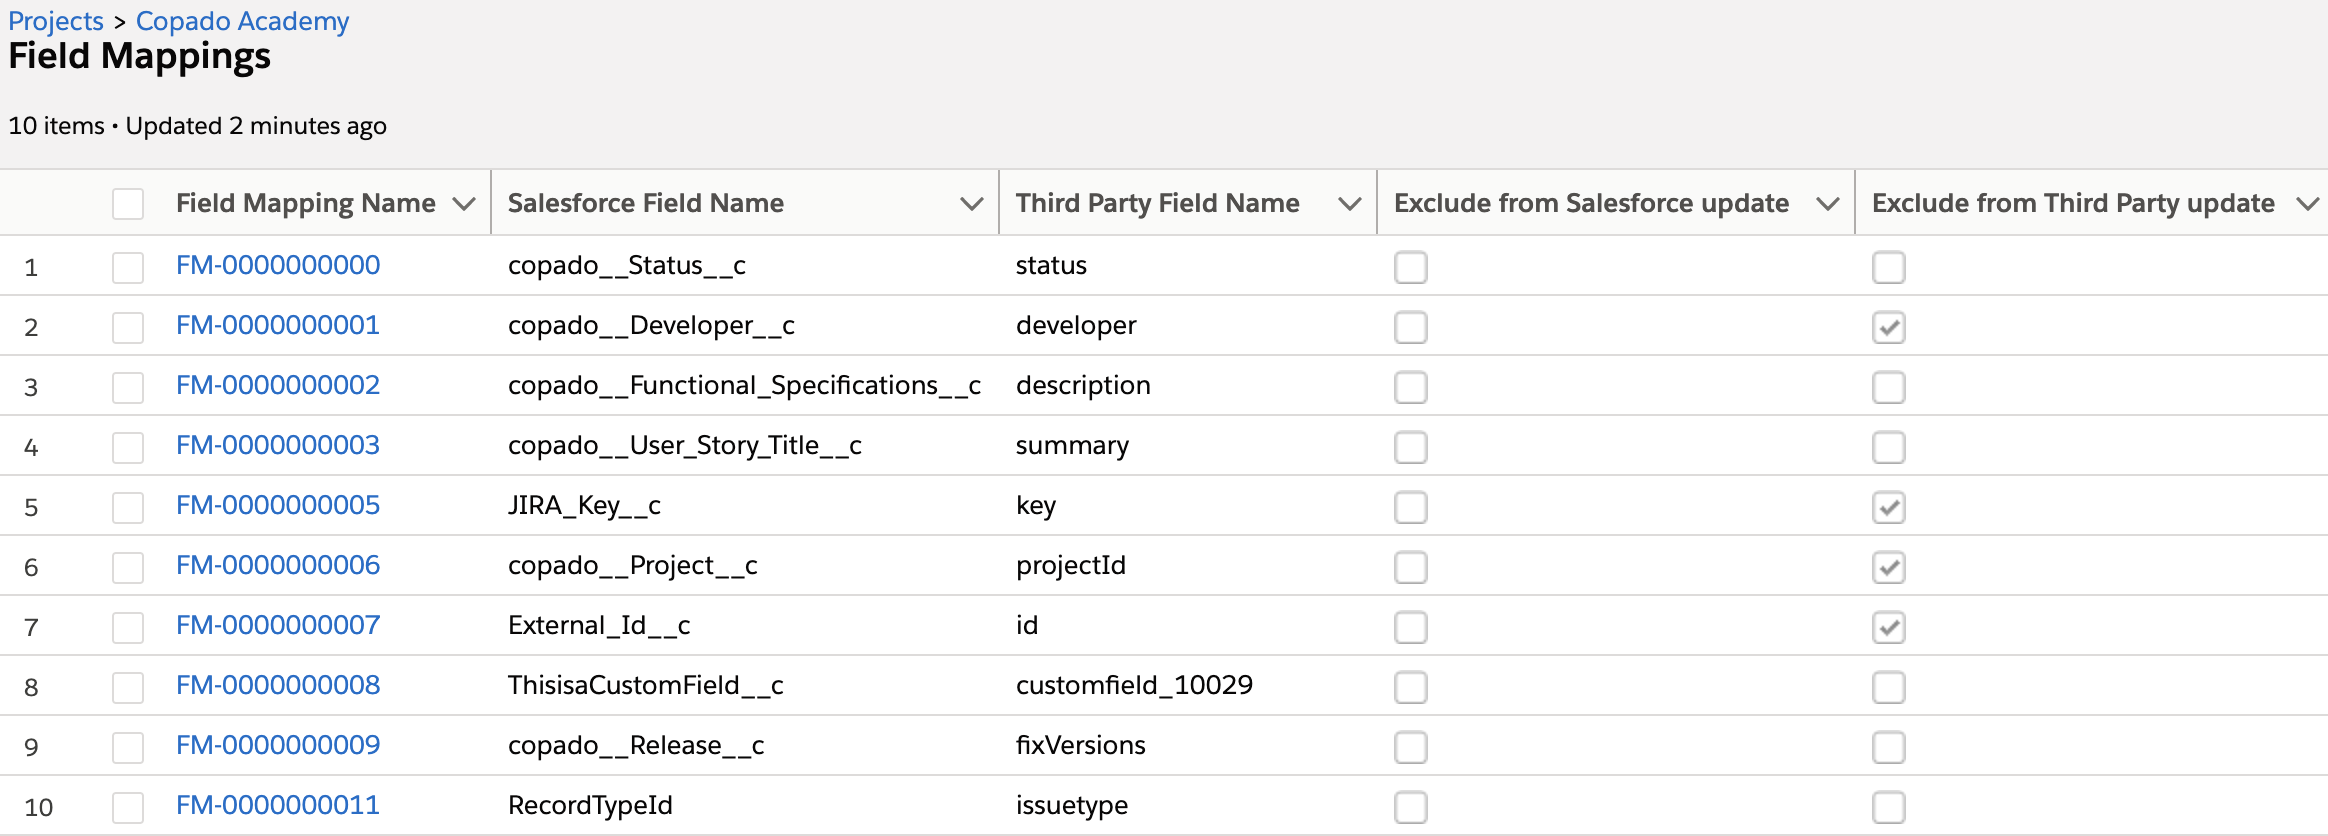Screen dimensions: 2328x836
Task: Open the Projects breadcrumb link
Action: click(56, 21)
